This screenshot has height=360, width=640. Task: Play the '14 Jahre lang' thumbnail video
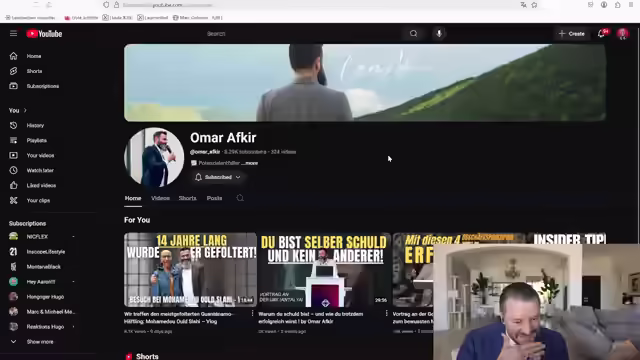click(x=190, y=269)
